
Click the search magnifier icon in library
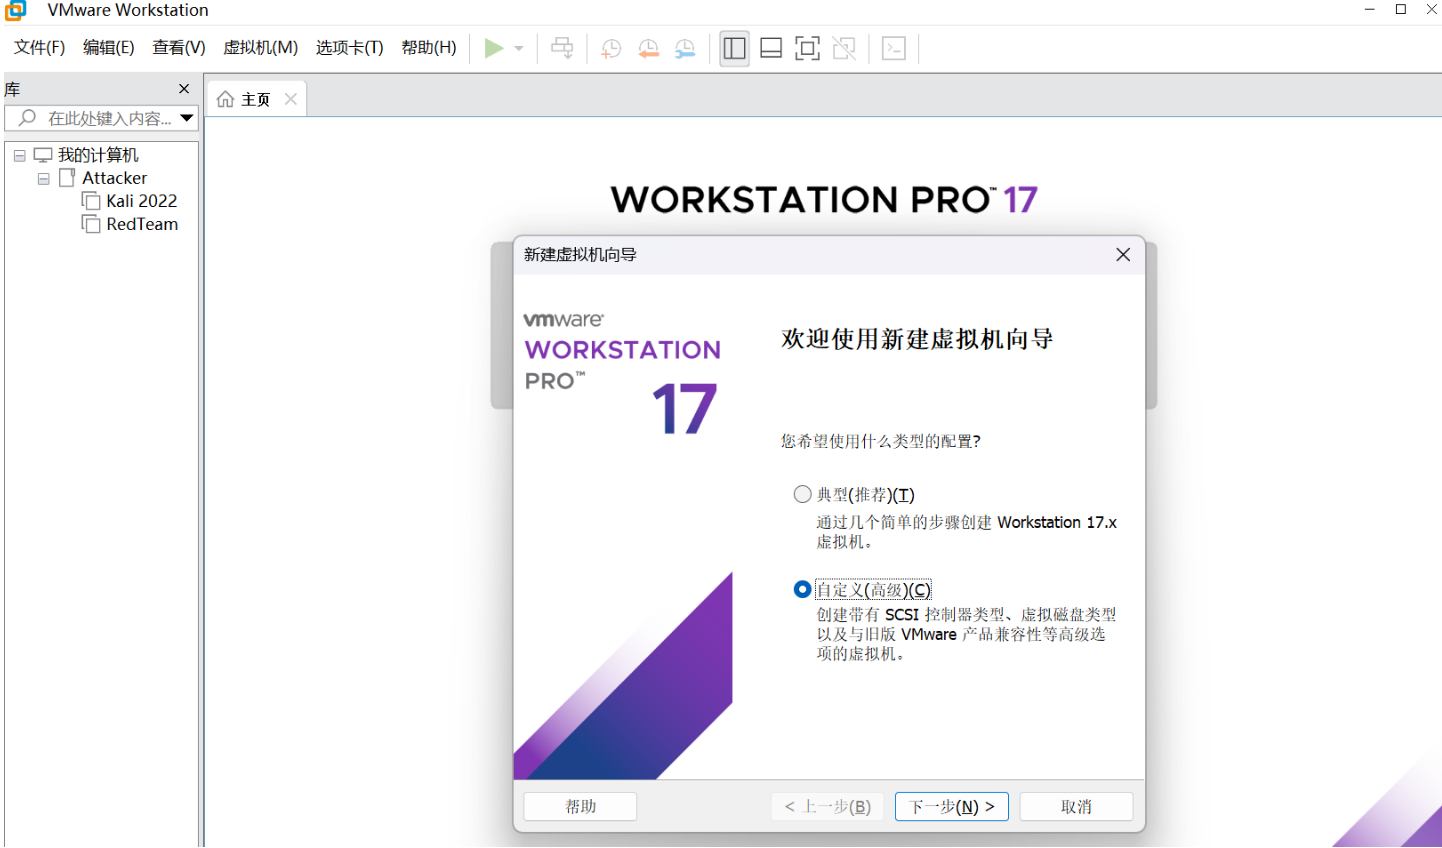28,118
